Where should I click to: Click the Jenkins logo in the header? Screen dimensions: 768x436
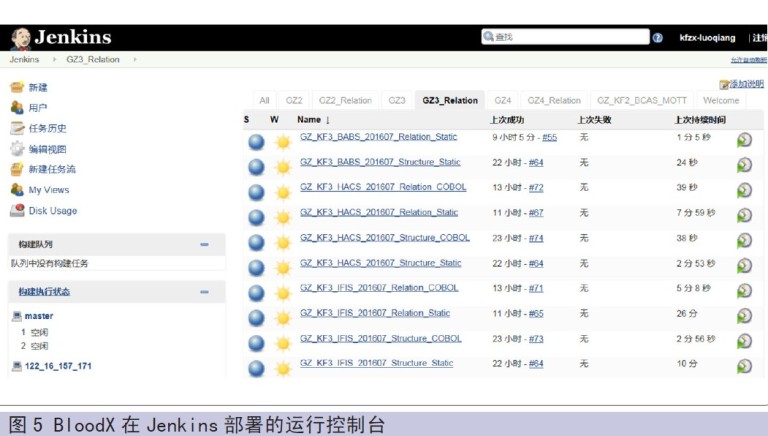coord(61,38)
